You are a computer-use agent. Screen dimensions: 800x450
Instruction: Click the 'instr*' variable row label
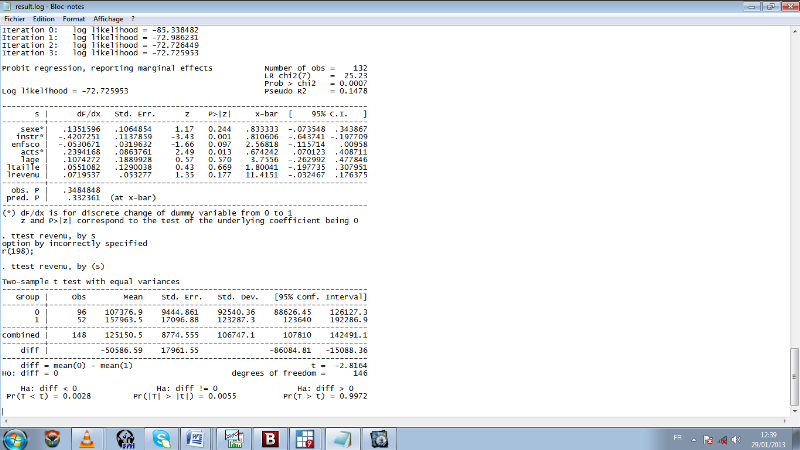point(30,137)
